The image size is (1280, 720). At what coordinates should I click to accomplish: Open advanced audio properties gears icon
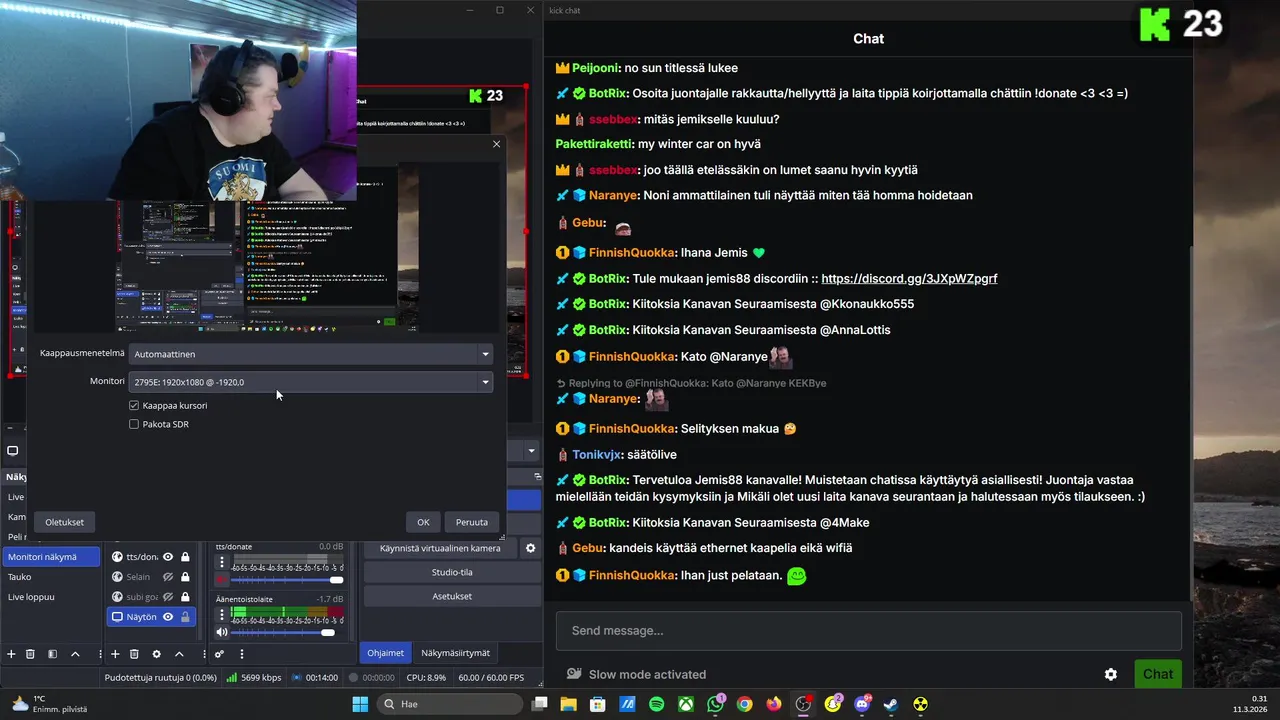(x=220, y=654)
